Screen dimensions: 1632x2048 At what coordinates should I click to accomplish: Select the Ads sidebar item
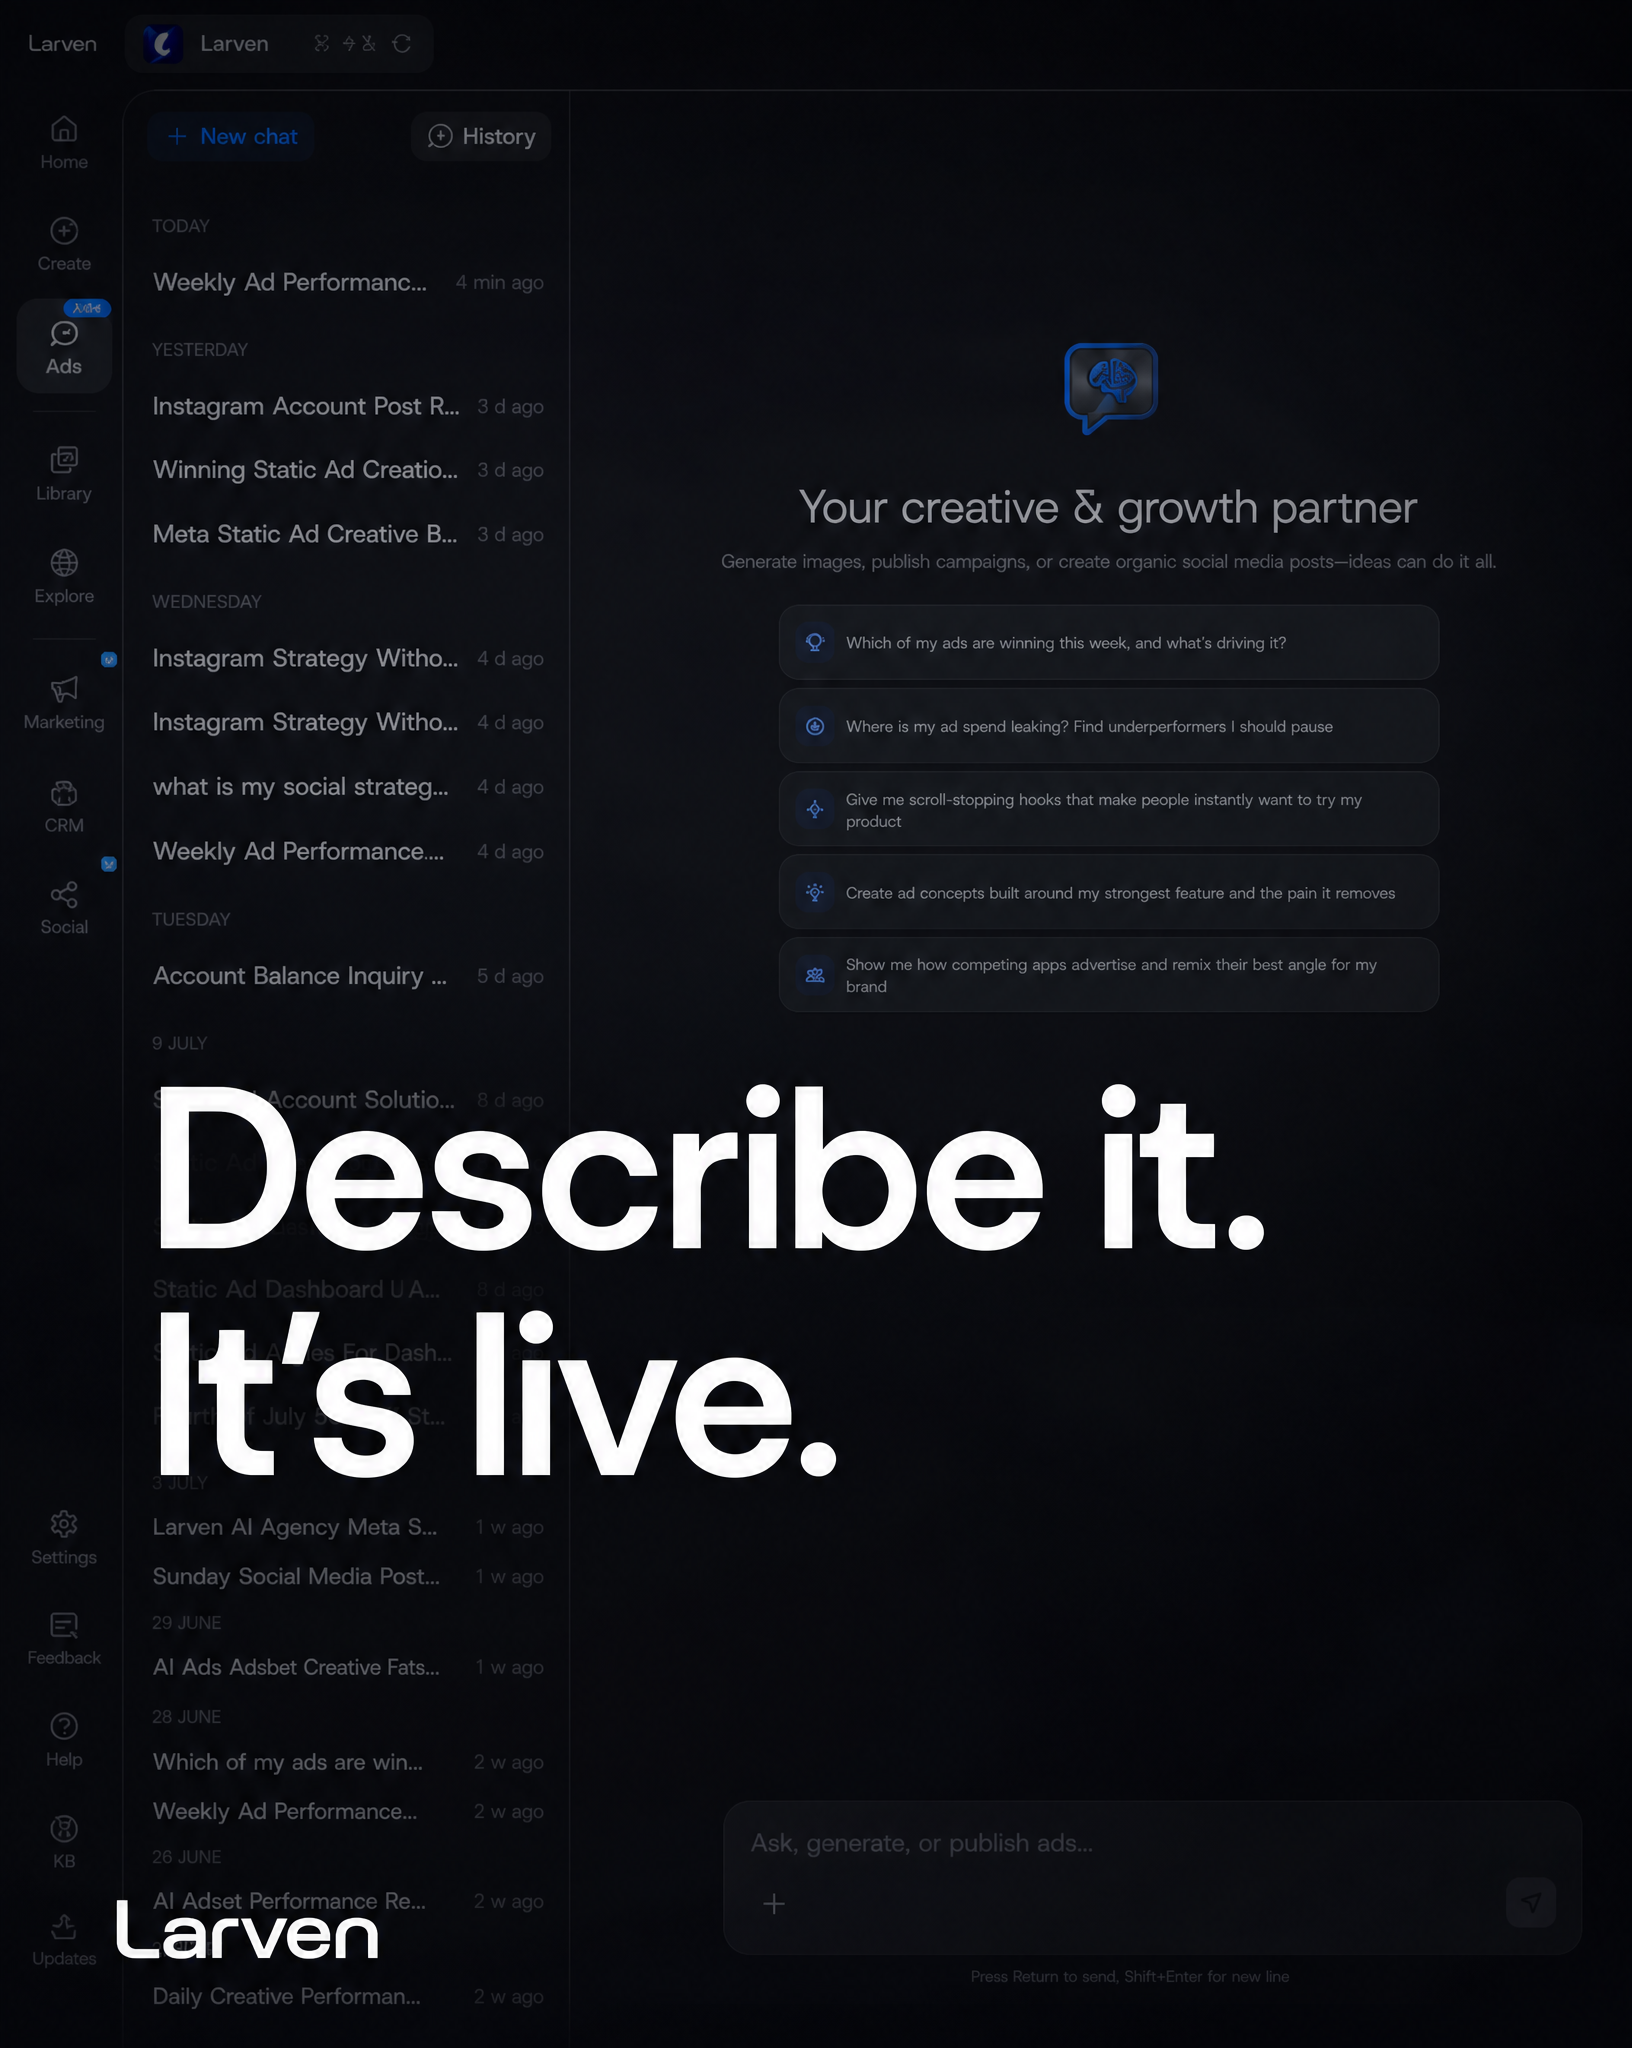click(x=64, y=346)
